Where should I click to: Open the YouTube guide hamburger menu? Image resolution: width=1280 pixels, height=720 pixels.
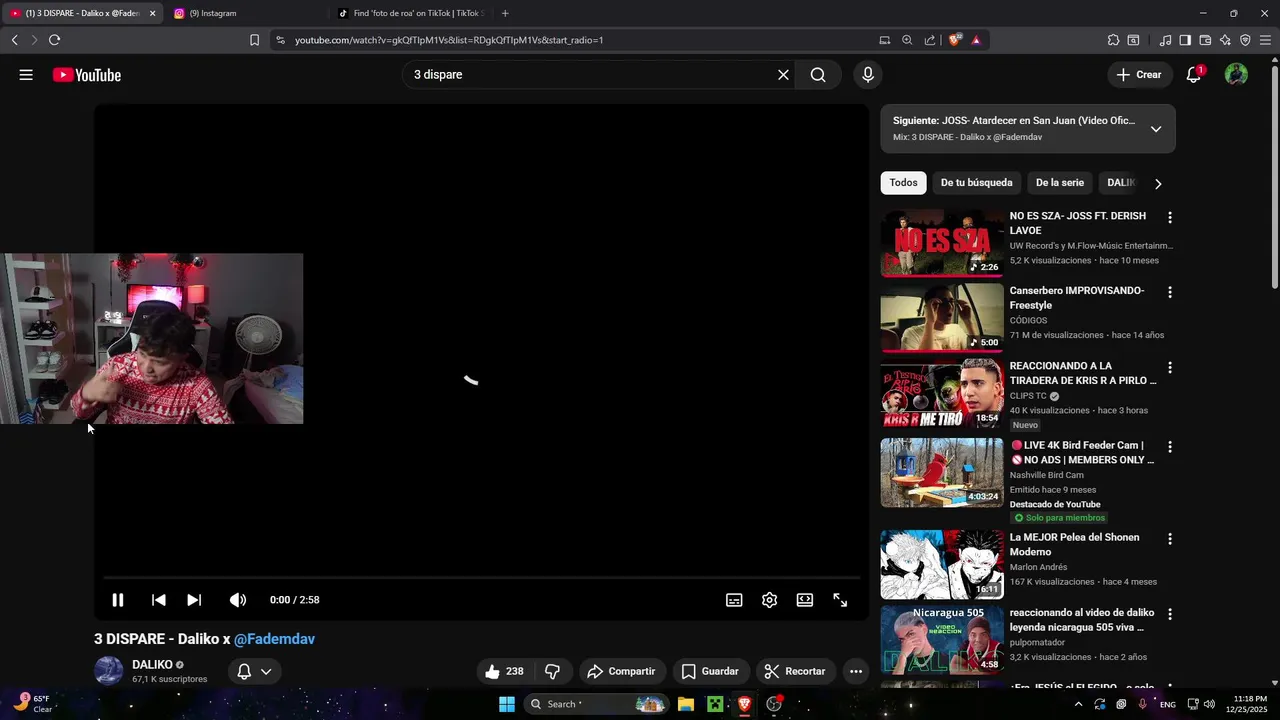click(x=26, y=75)
